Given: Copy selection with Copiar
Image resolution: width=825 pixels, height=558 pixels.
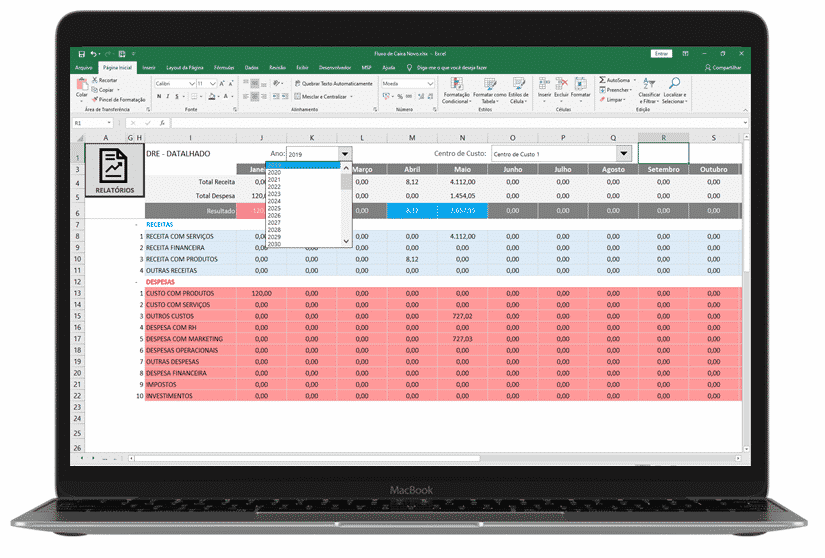Looking at the screenshot, I should 103,89.
